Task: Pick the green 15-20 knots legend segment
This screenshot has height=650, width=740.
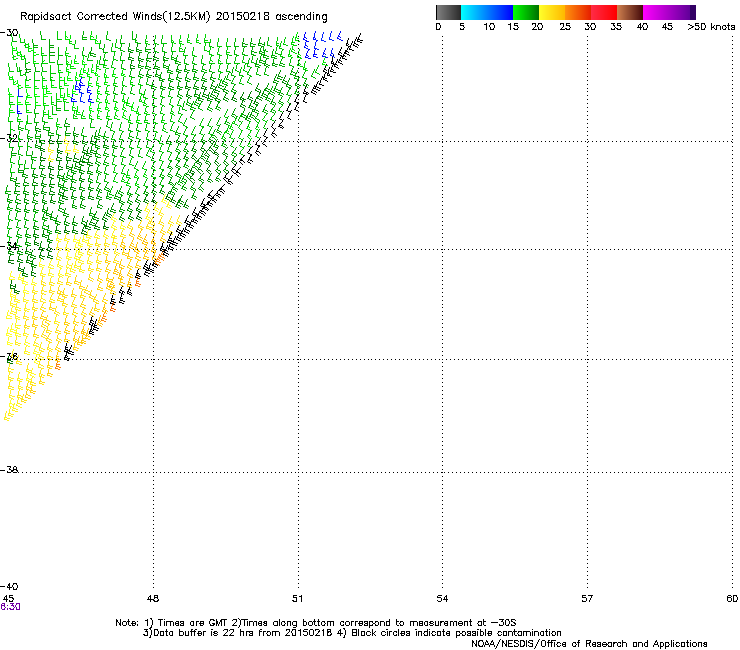Action: pyautogui.click(x=526, y=12)
